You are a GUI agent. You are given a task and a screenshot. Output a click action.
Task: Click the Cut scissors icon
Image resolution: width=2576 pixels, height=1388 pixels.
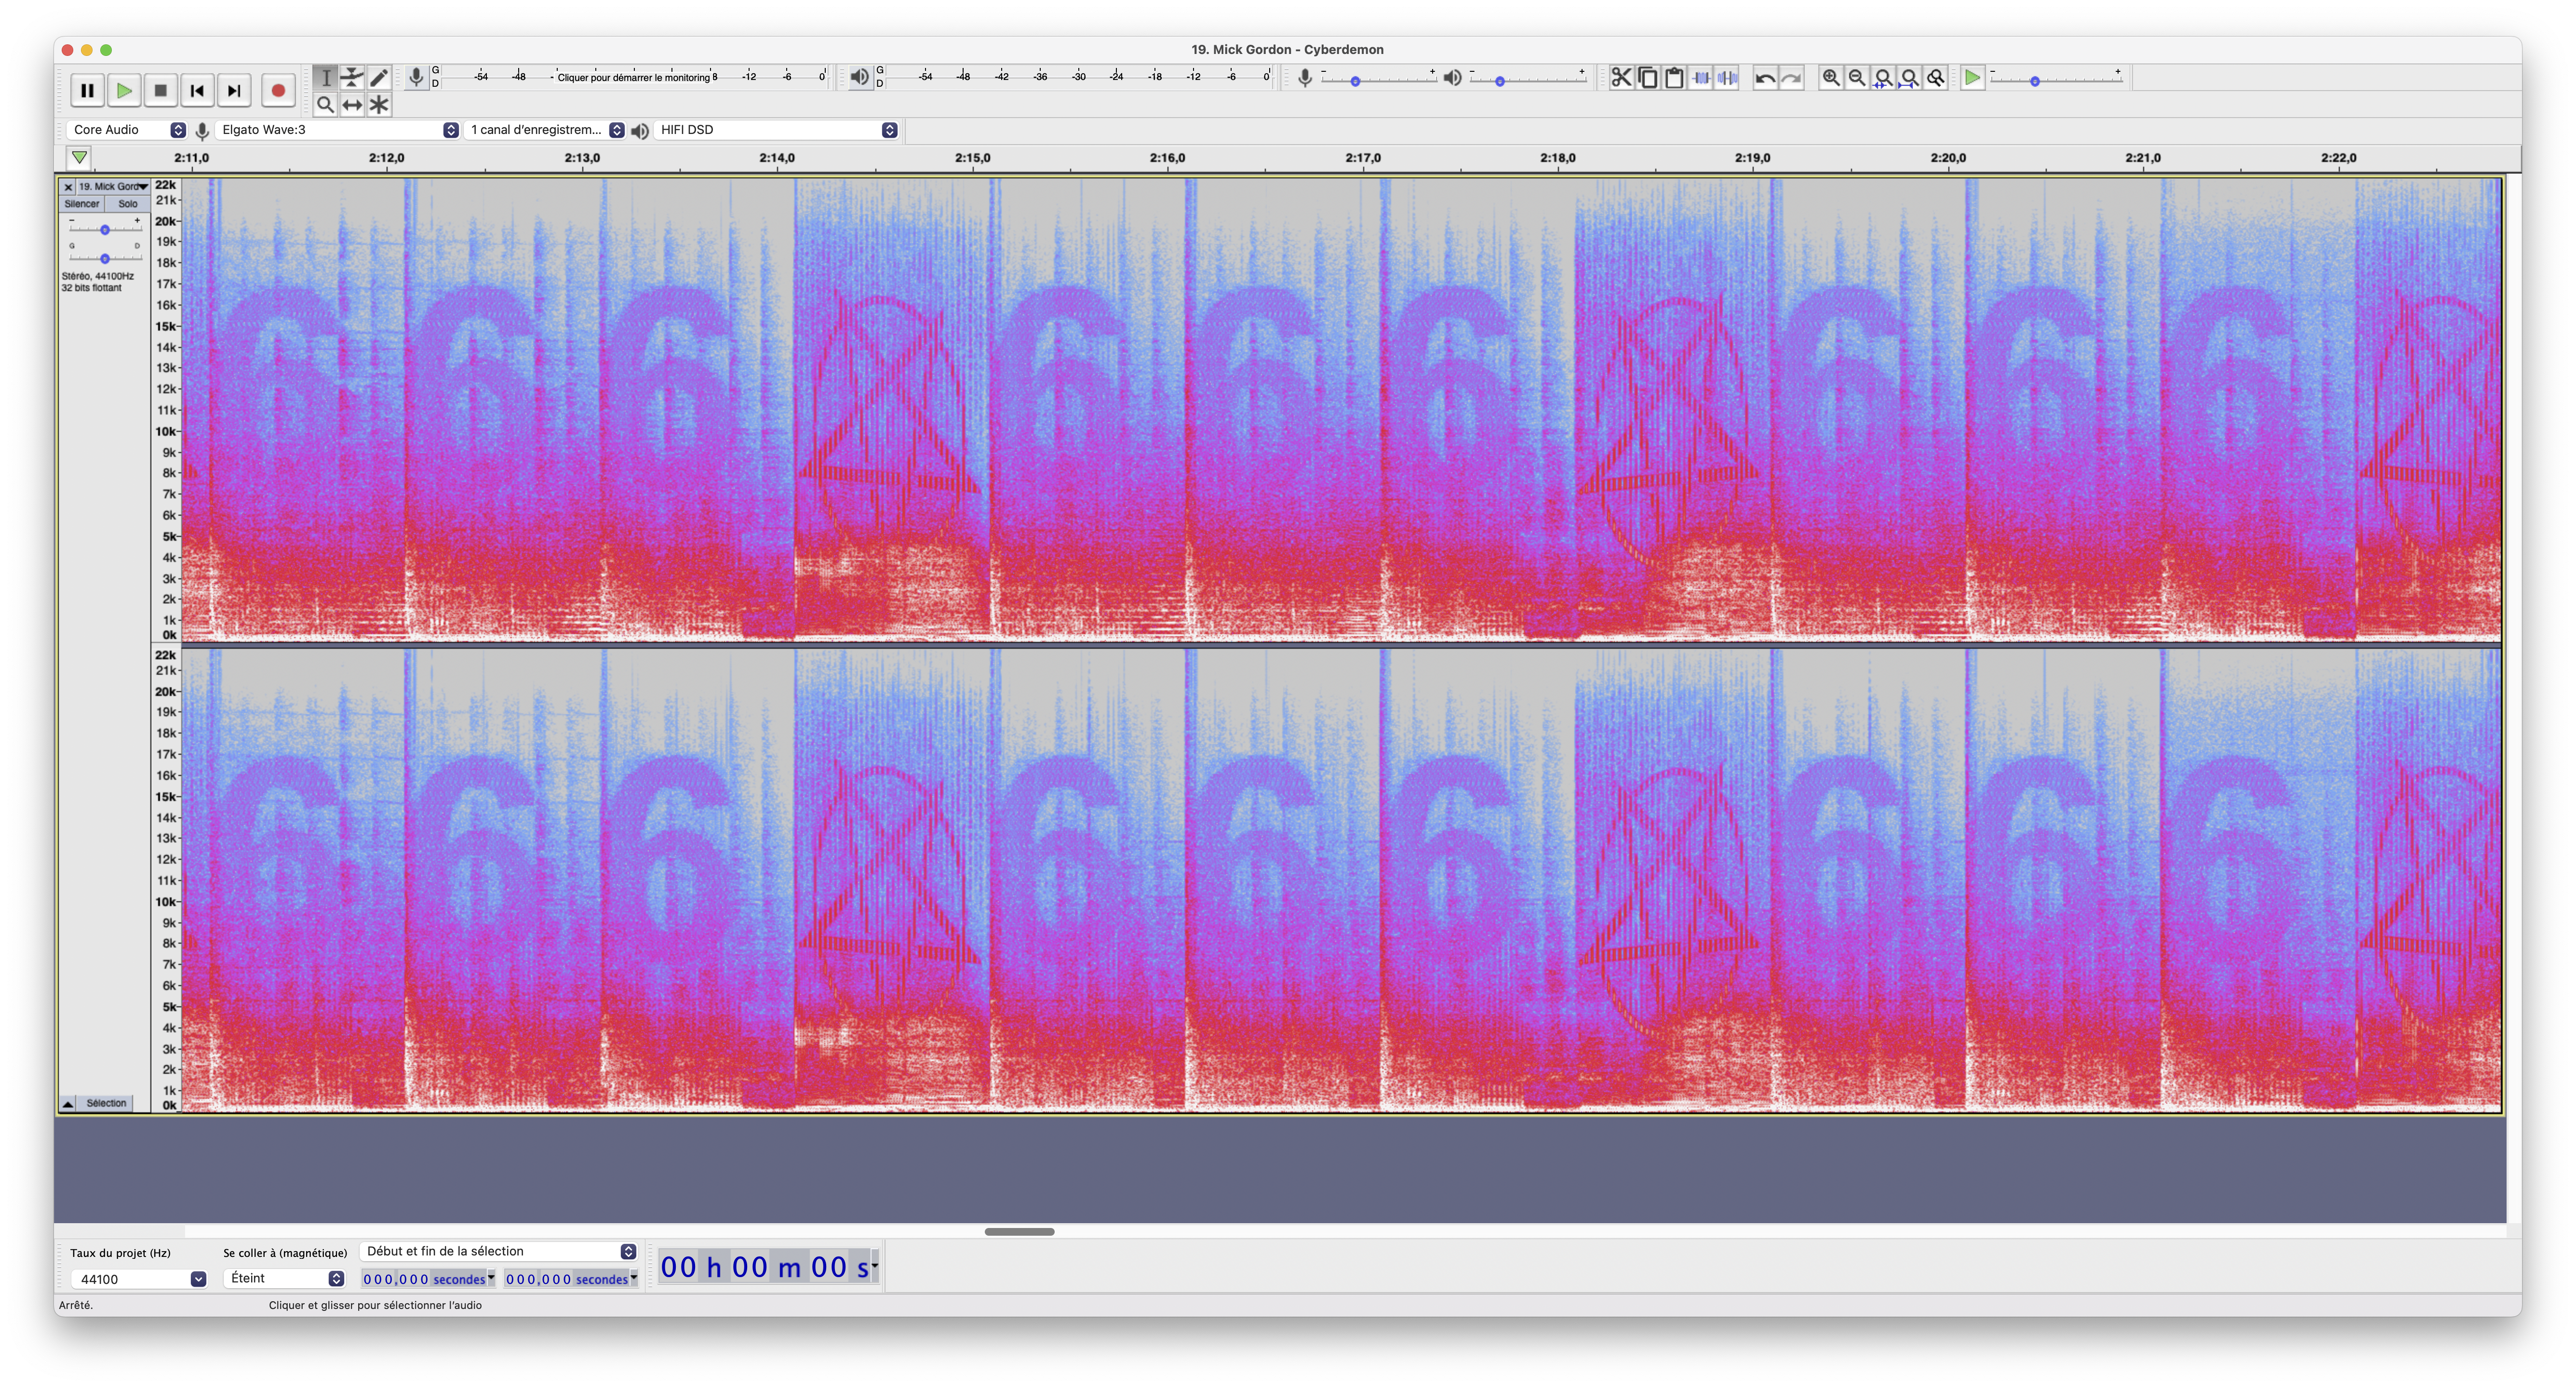[1621, 77]
